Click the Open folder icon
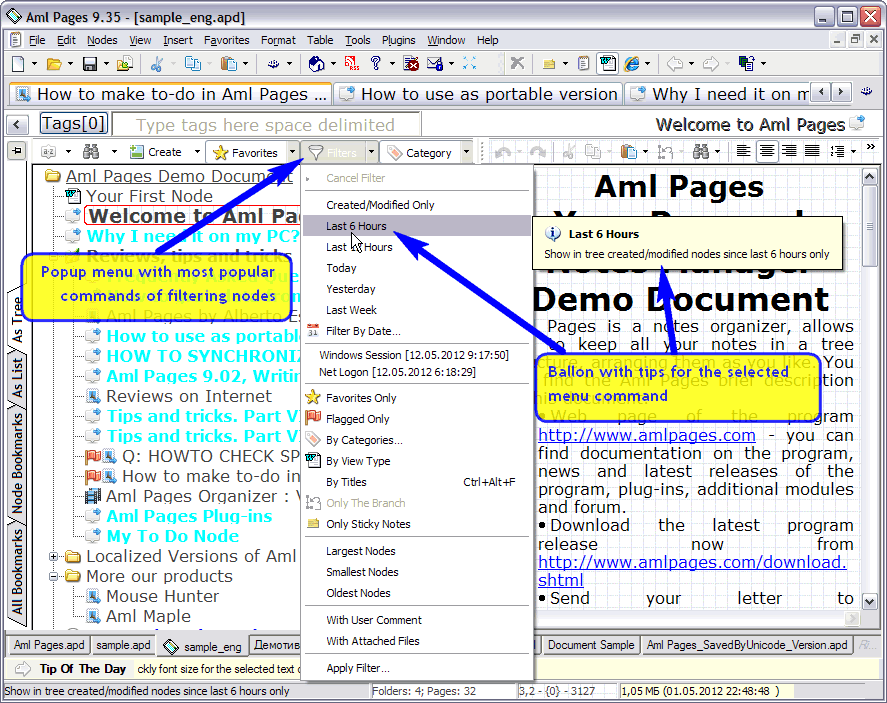 54,64
